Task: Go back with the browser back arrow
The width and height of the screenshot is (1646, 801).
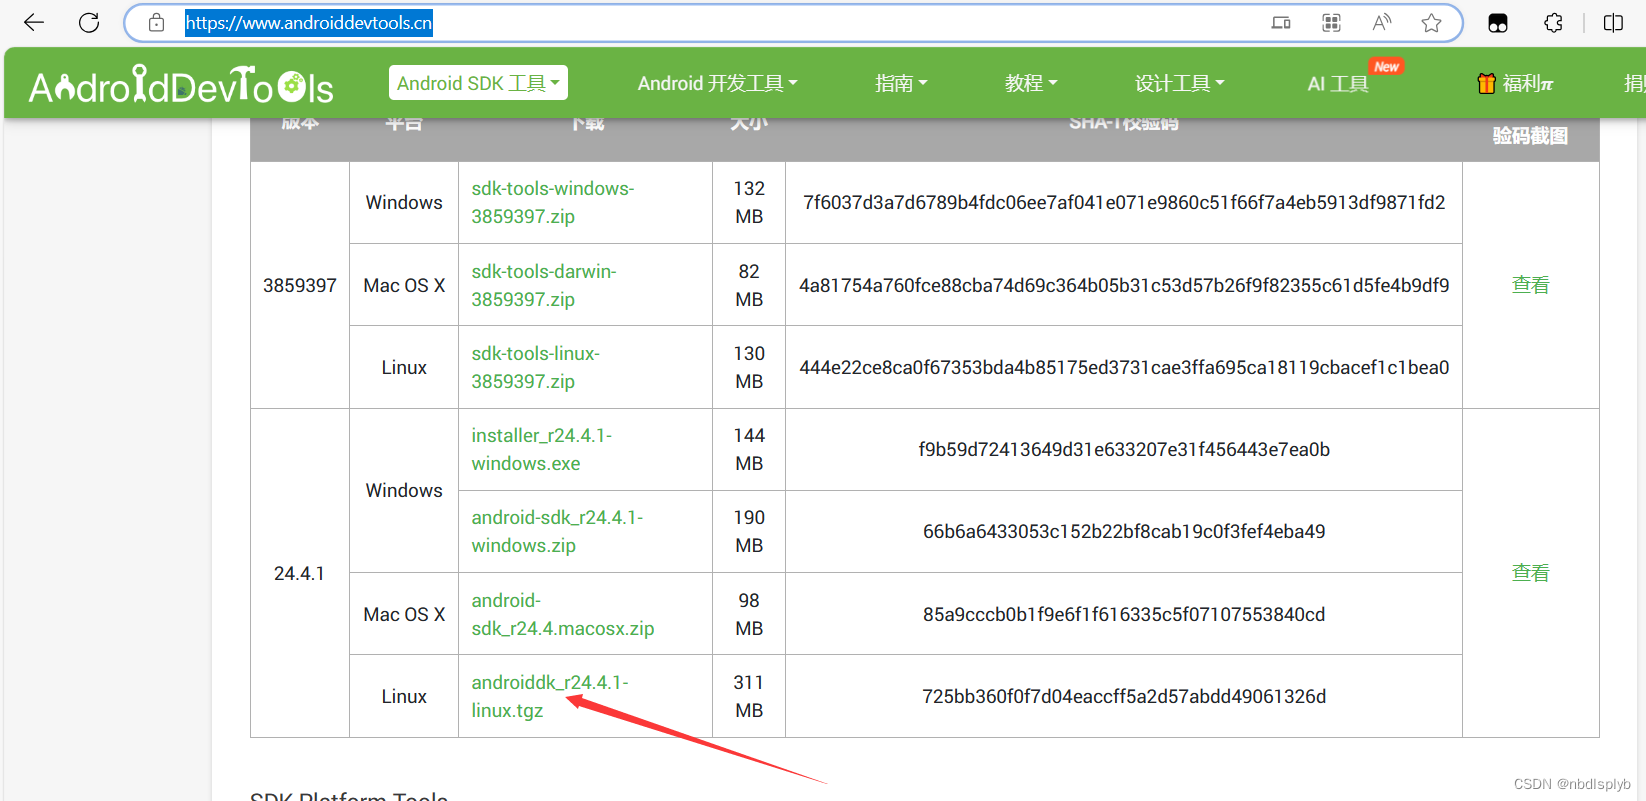Action: coord(34,23)
